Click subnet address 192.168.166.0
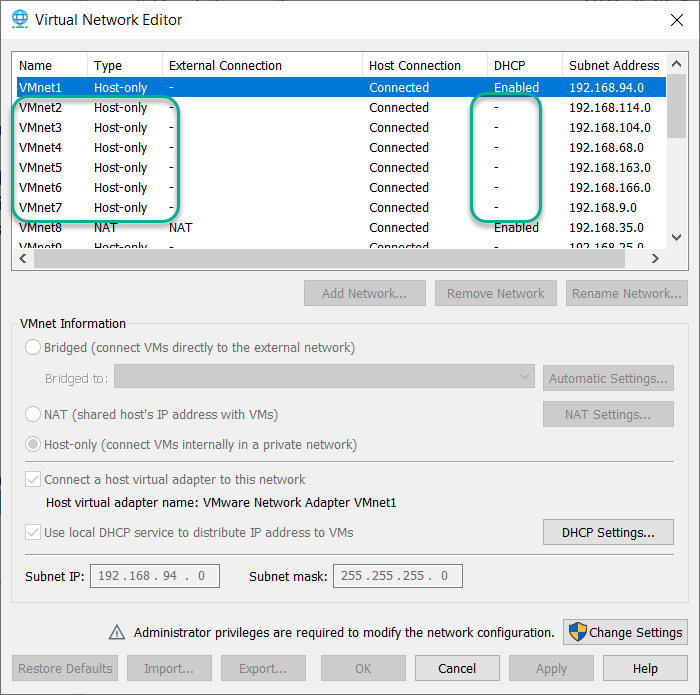 click(610, 188)
